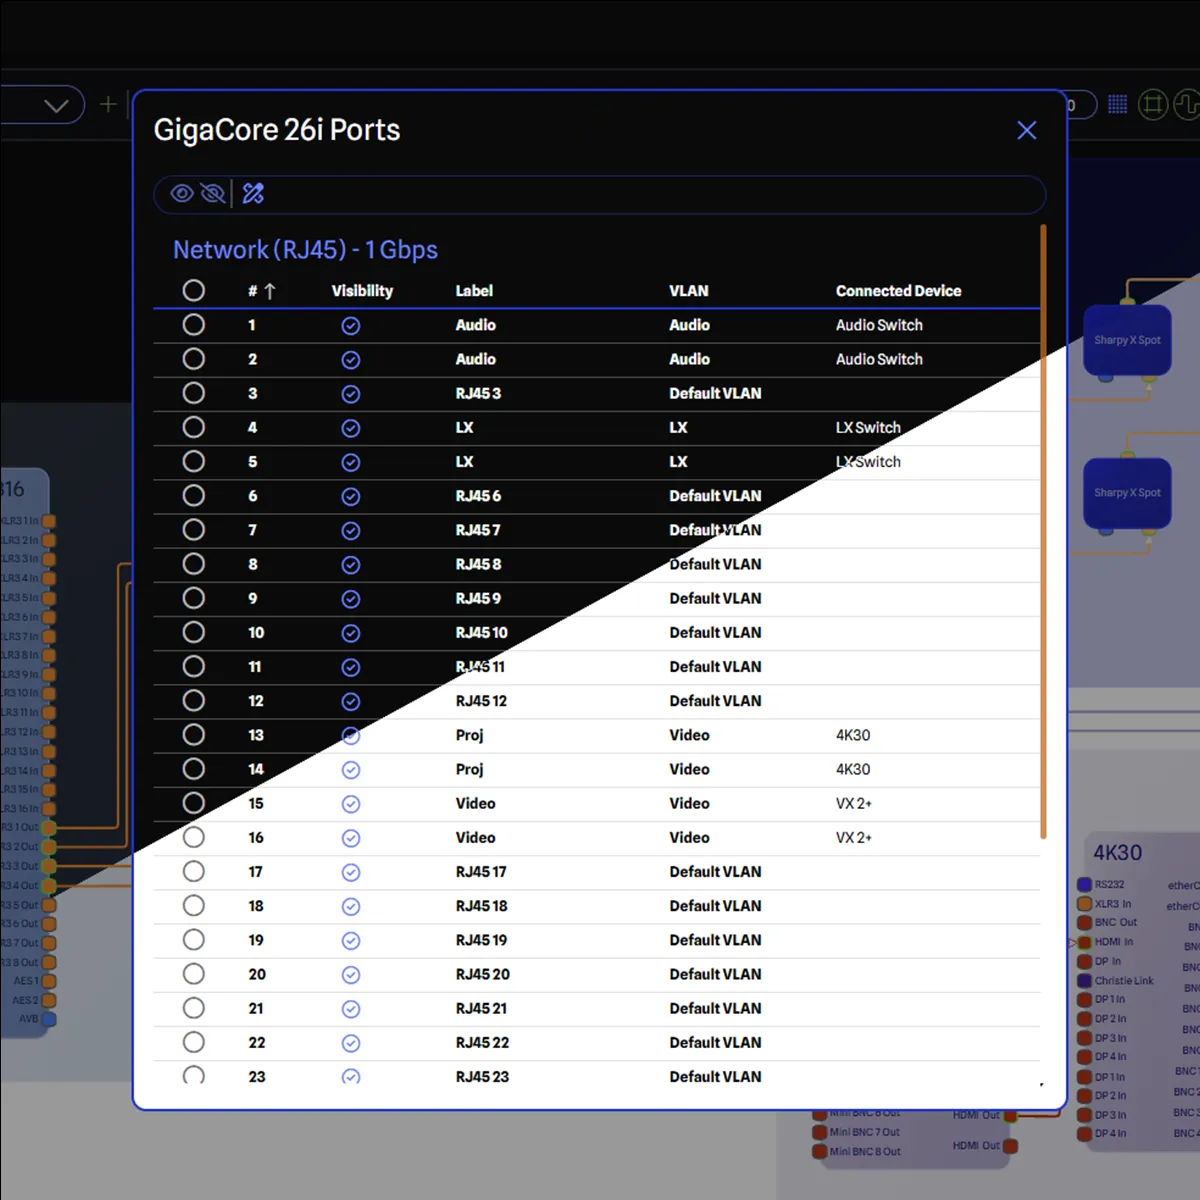Click the frame crop icon in top toolbar

(x=1153, y=105)
